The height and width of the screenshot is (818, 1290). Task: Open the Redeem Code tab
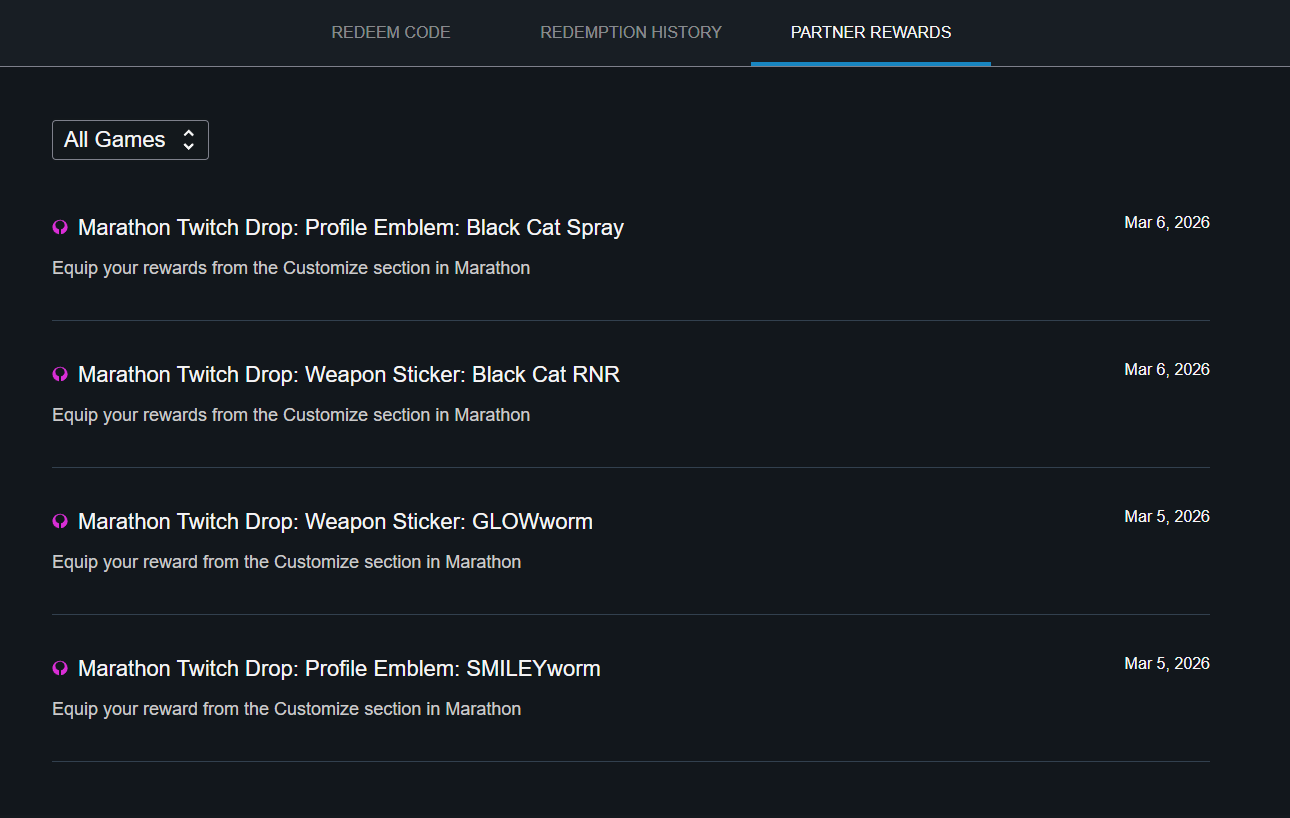pos(390,33)
